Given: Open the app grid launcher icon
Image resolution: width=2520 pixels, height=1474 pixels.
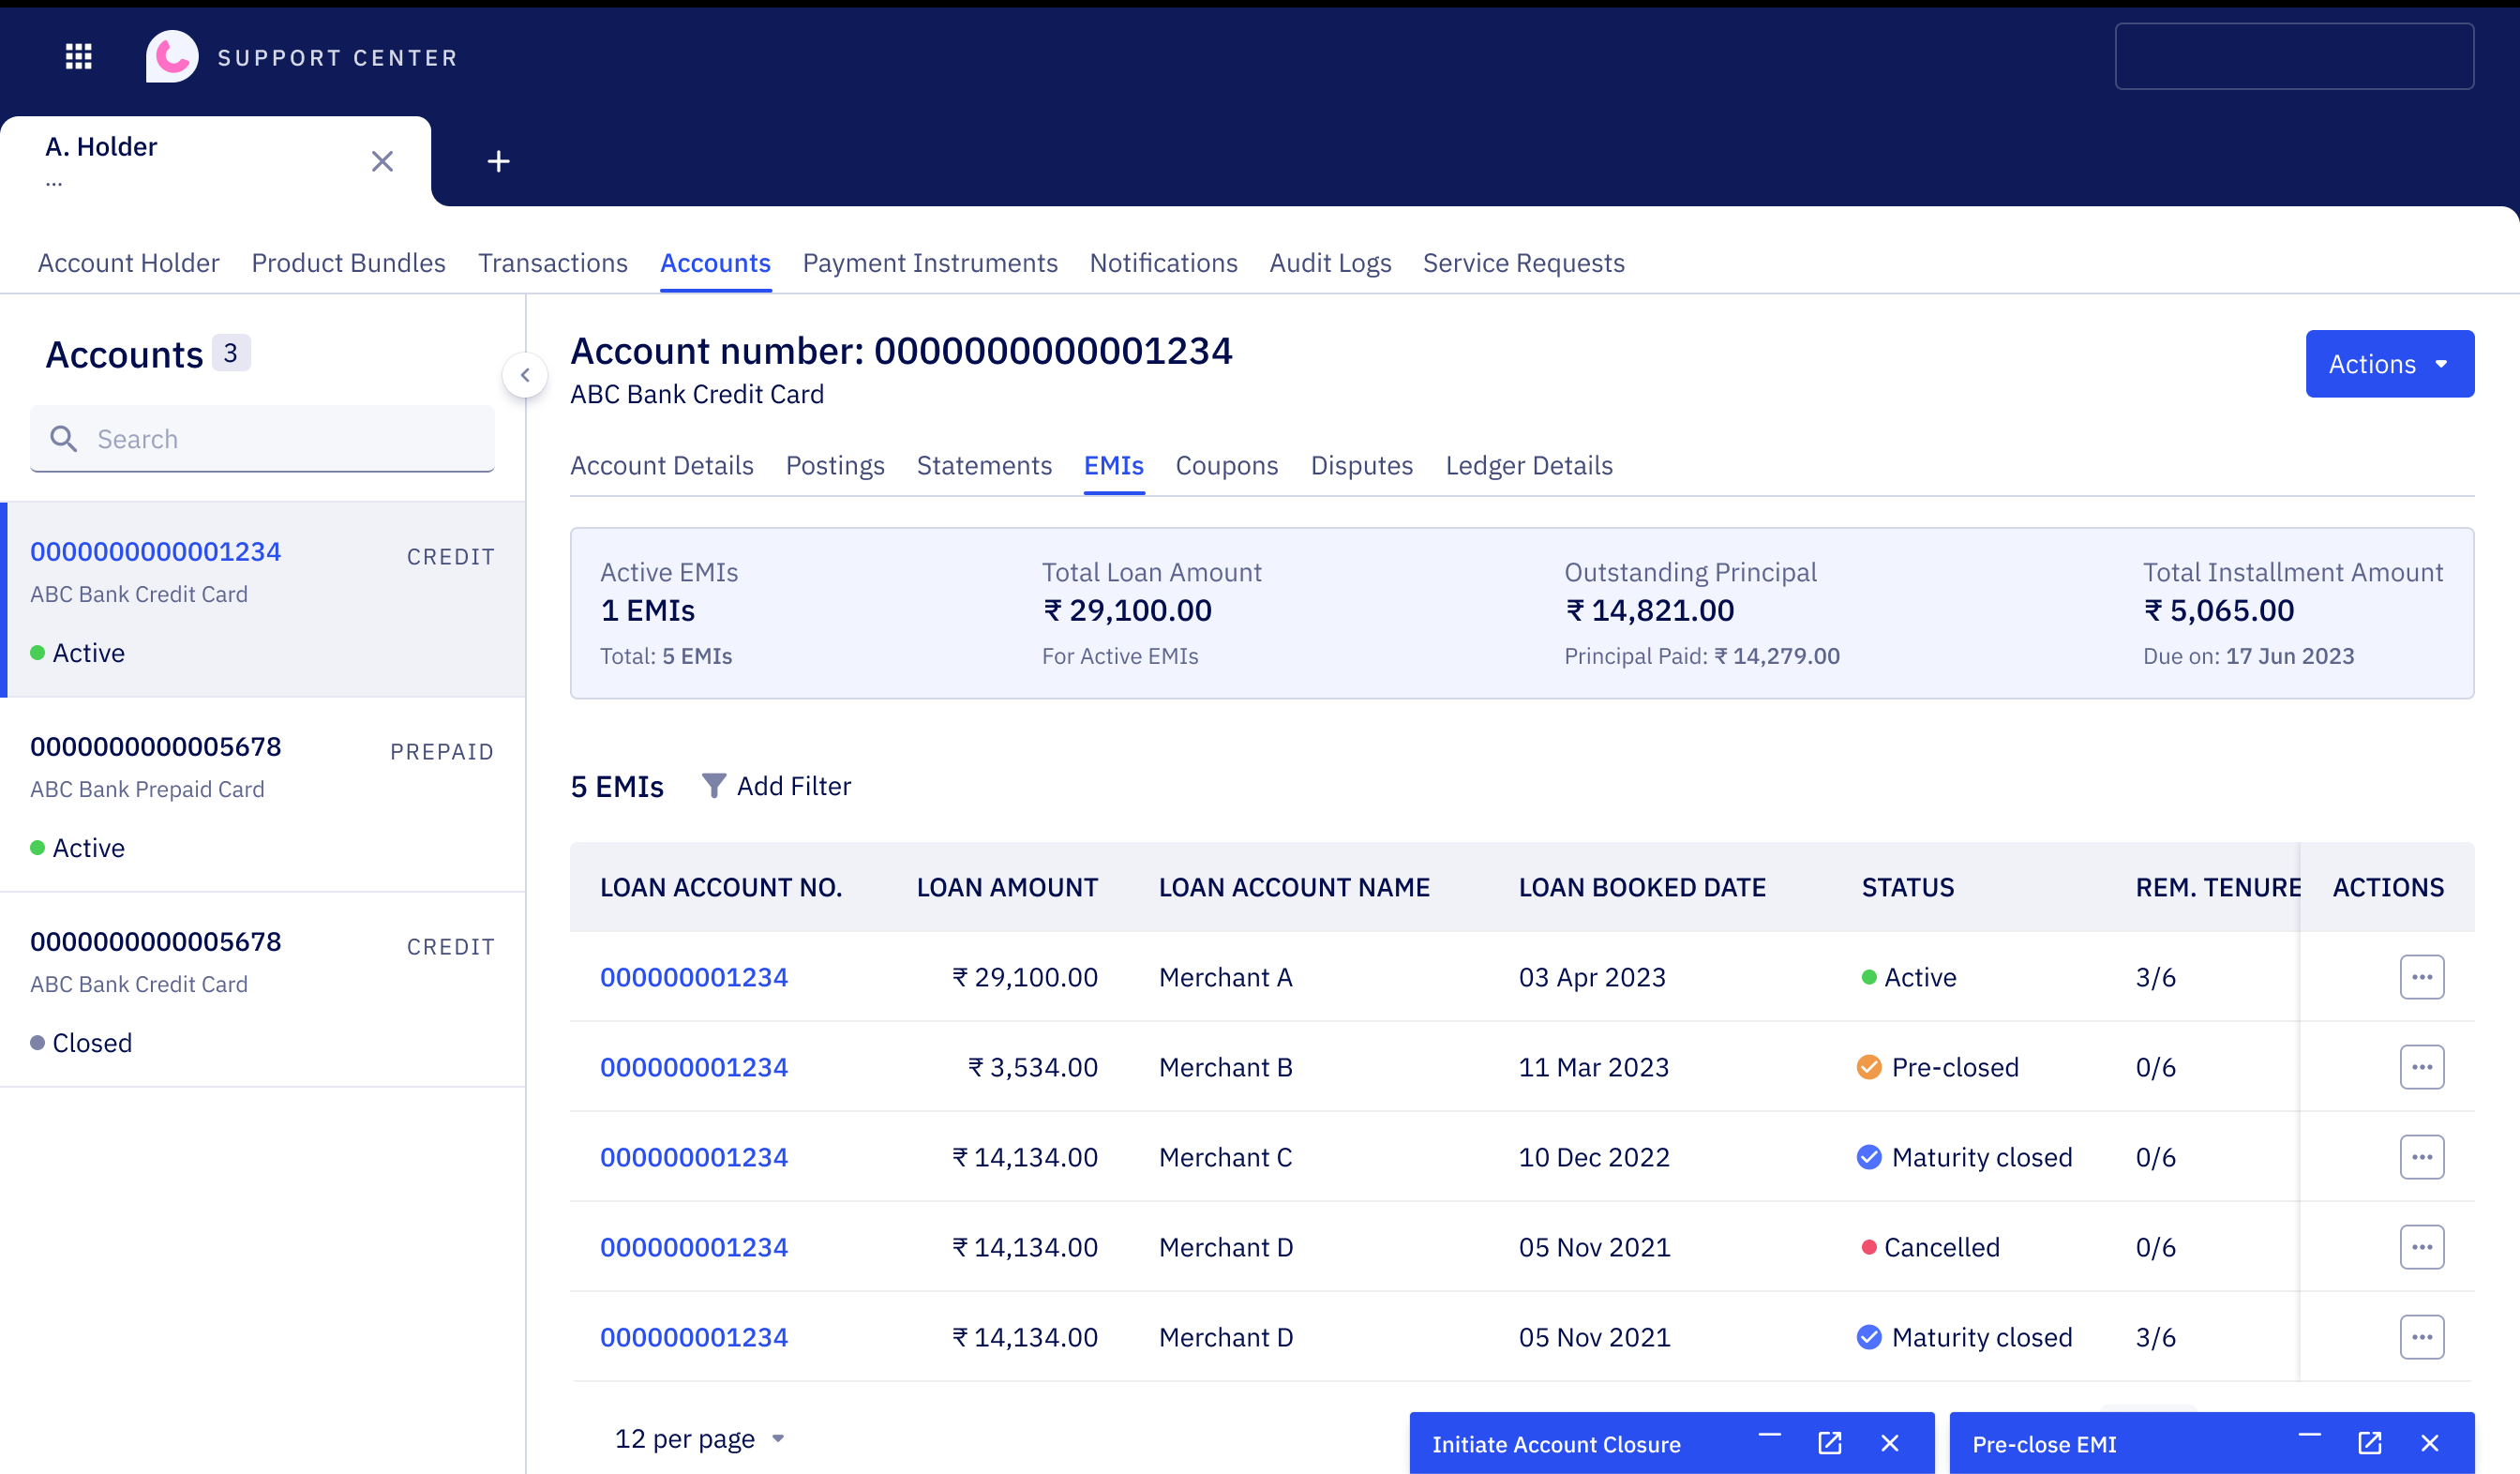Looking at the screenshot, I should coord(79,57).
